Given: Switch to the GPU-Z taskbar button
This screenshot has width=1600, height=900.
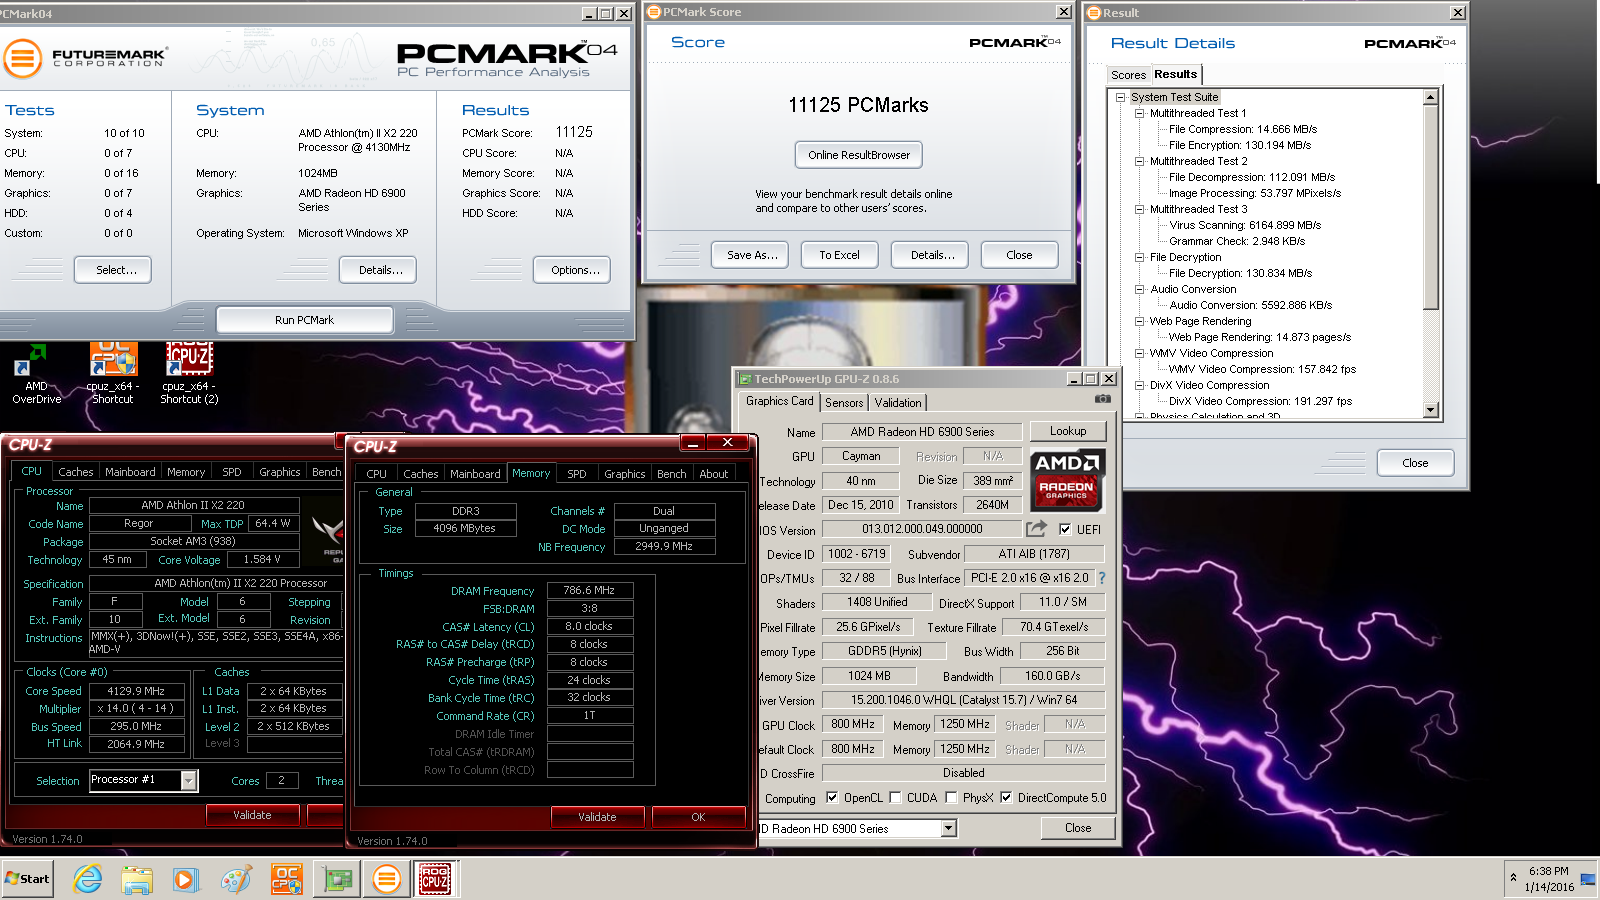Looking at the screenshot, I should [x=338, y=879].
